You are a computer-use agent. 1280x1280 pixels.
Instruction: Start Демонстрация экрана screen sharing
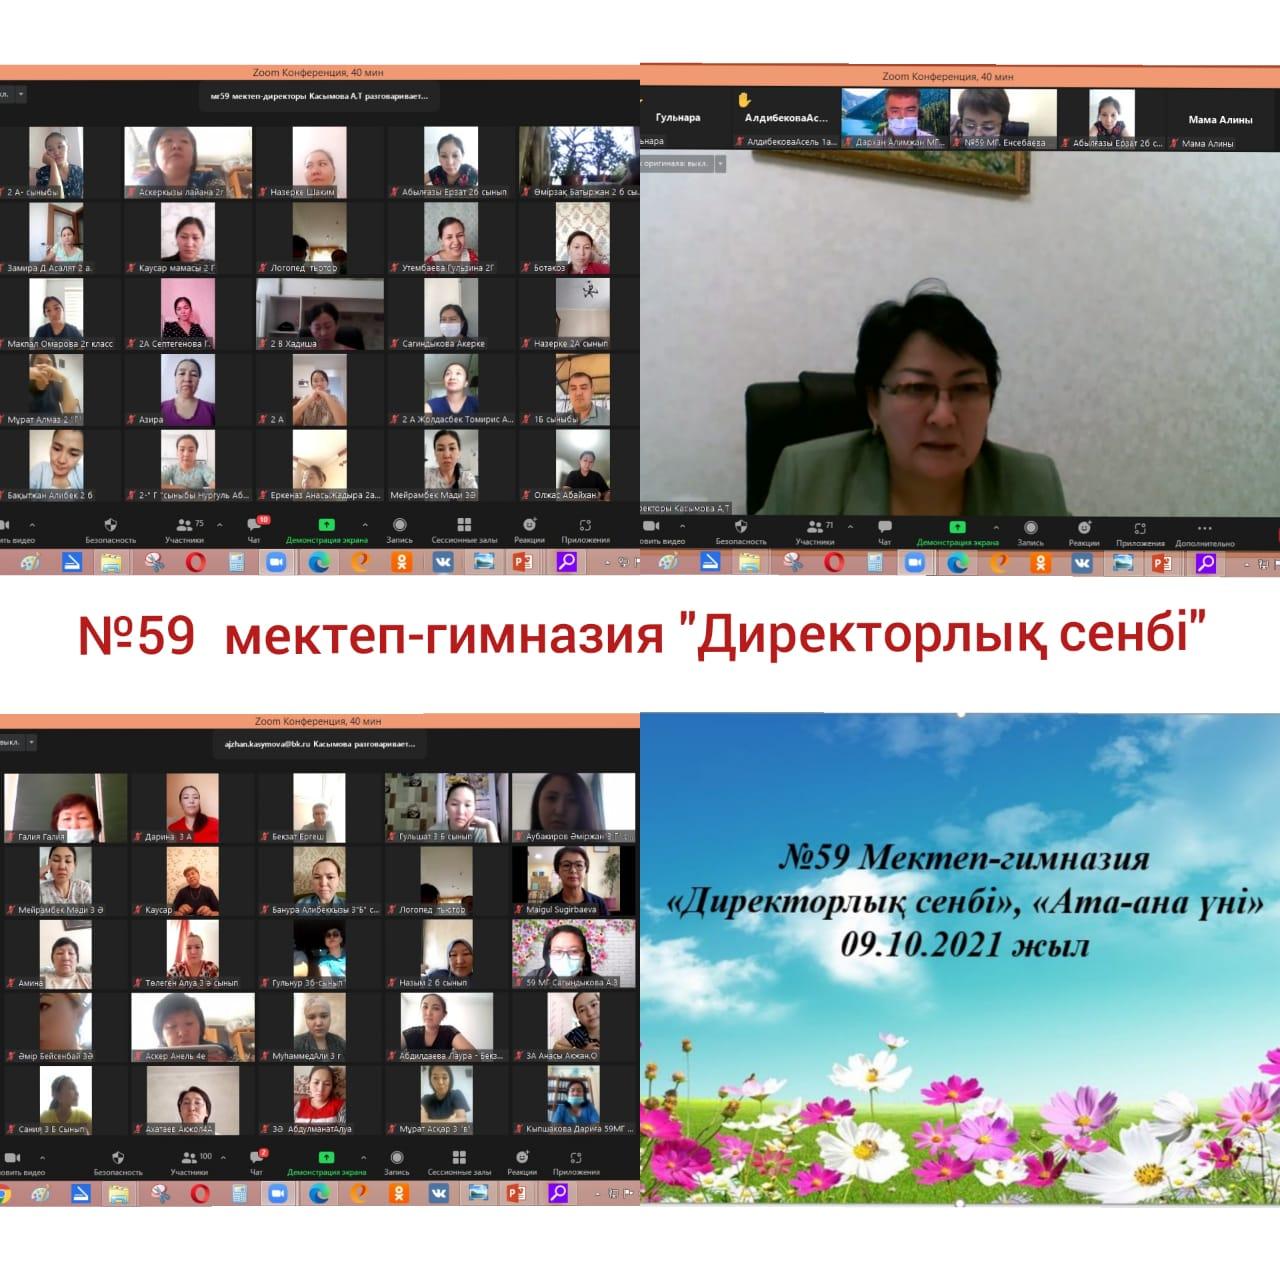click(x=325, y=528)
